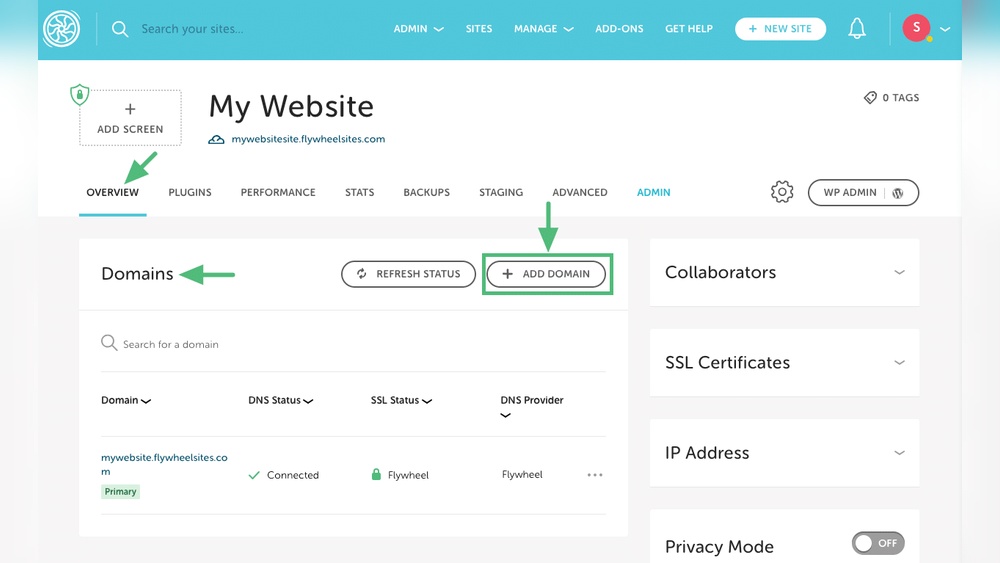Click the 0 TAGS label

pos(901,98)
